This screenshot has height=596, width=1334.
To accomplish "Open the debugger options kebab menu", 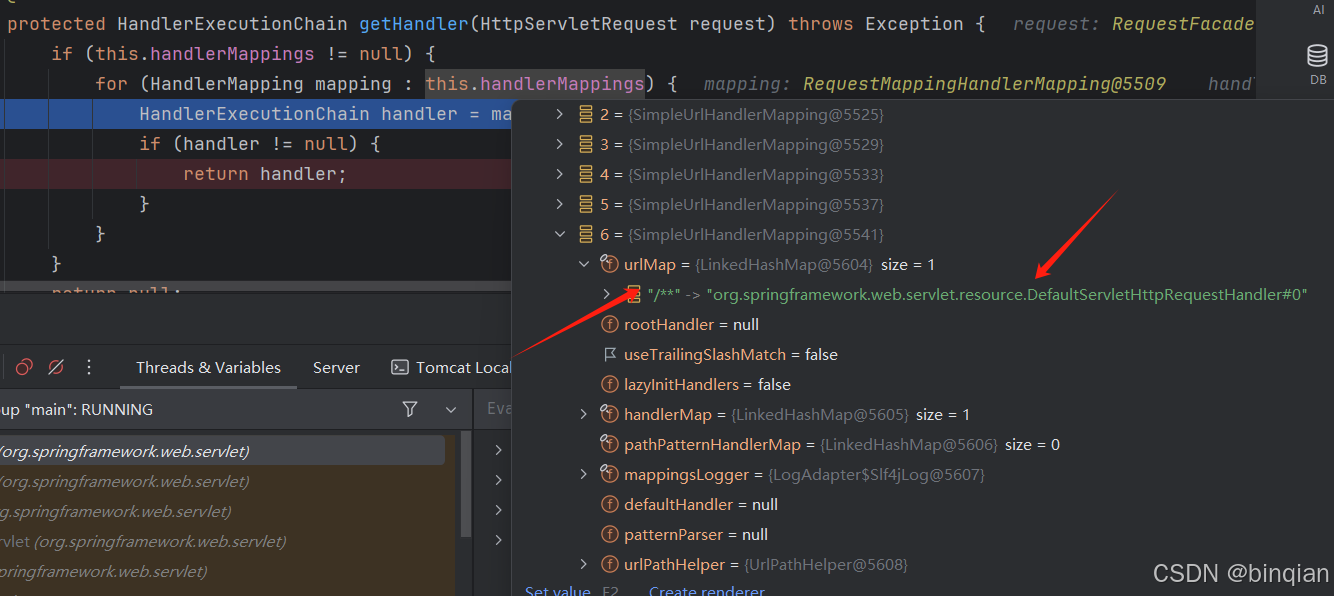I will pos(88,368).
